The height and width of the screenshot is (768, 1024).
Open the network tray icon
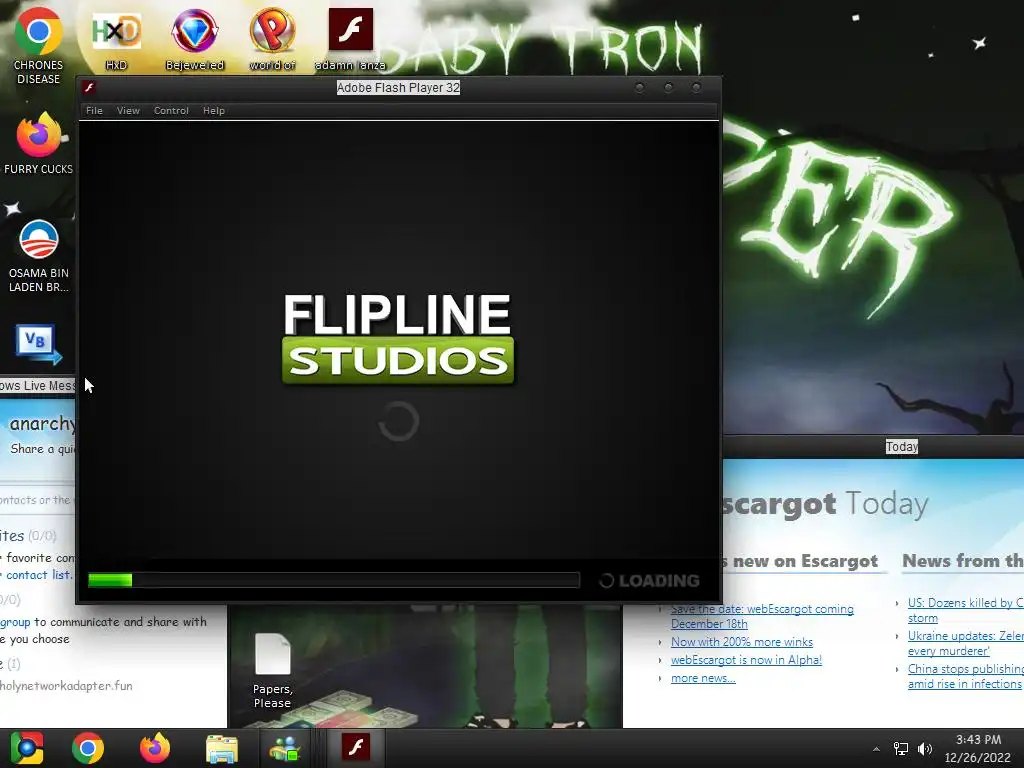tap(901, 749)
